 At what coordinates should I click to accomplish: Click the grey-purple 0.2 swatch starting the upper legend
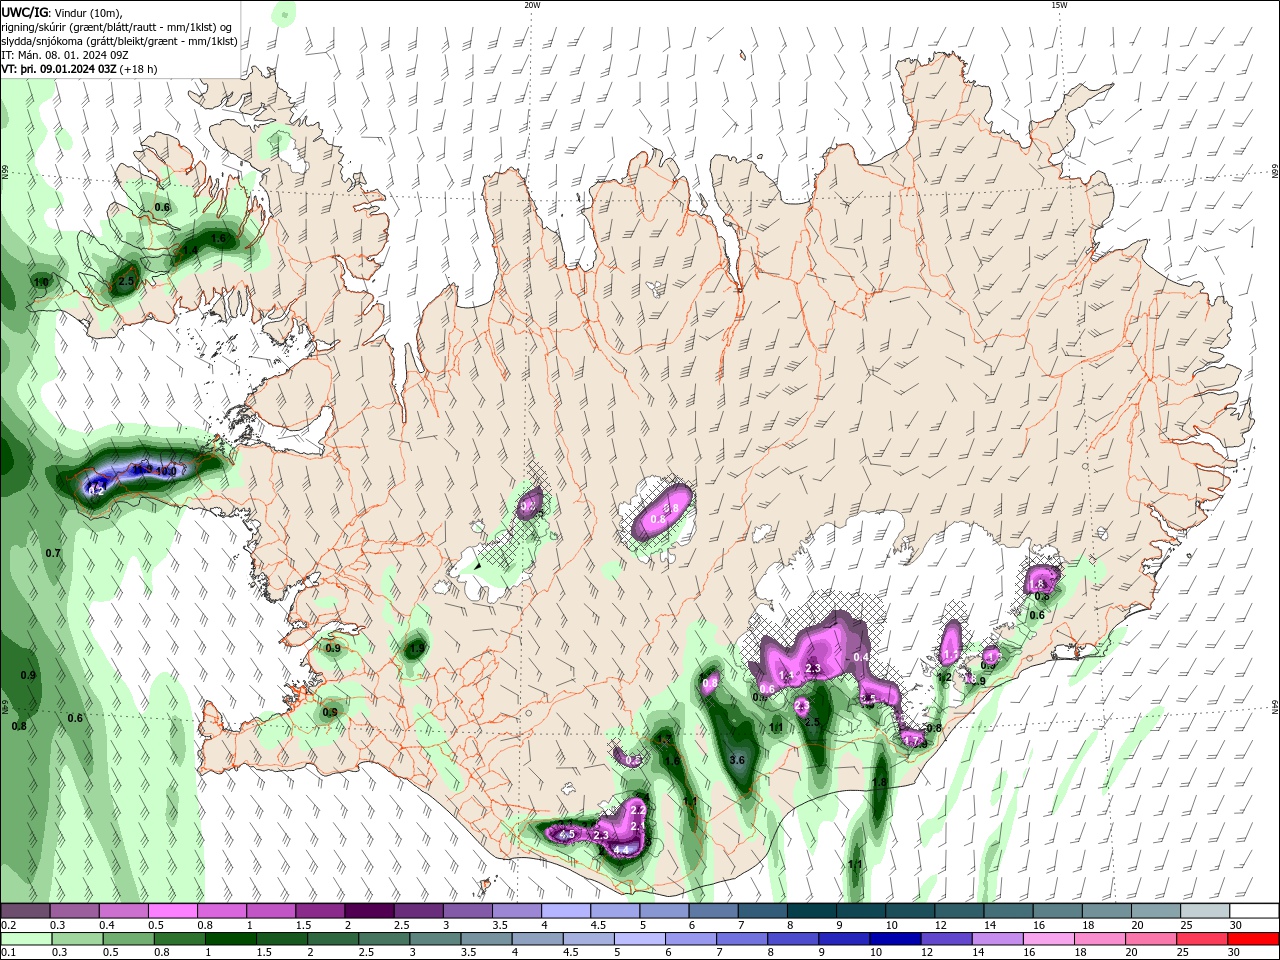pos(26,911)
